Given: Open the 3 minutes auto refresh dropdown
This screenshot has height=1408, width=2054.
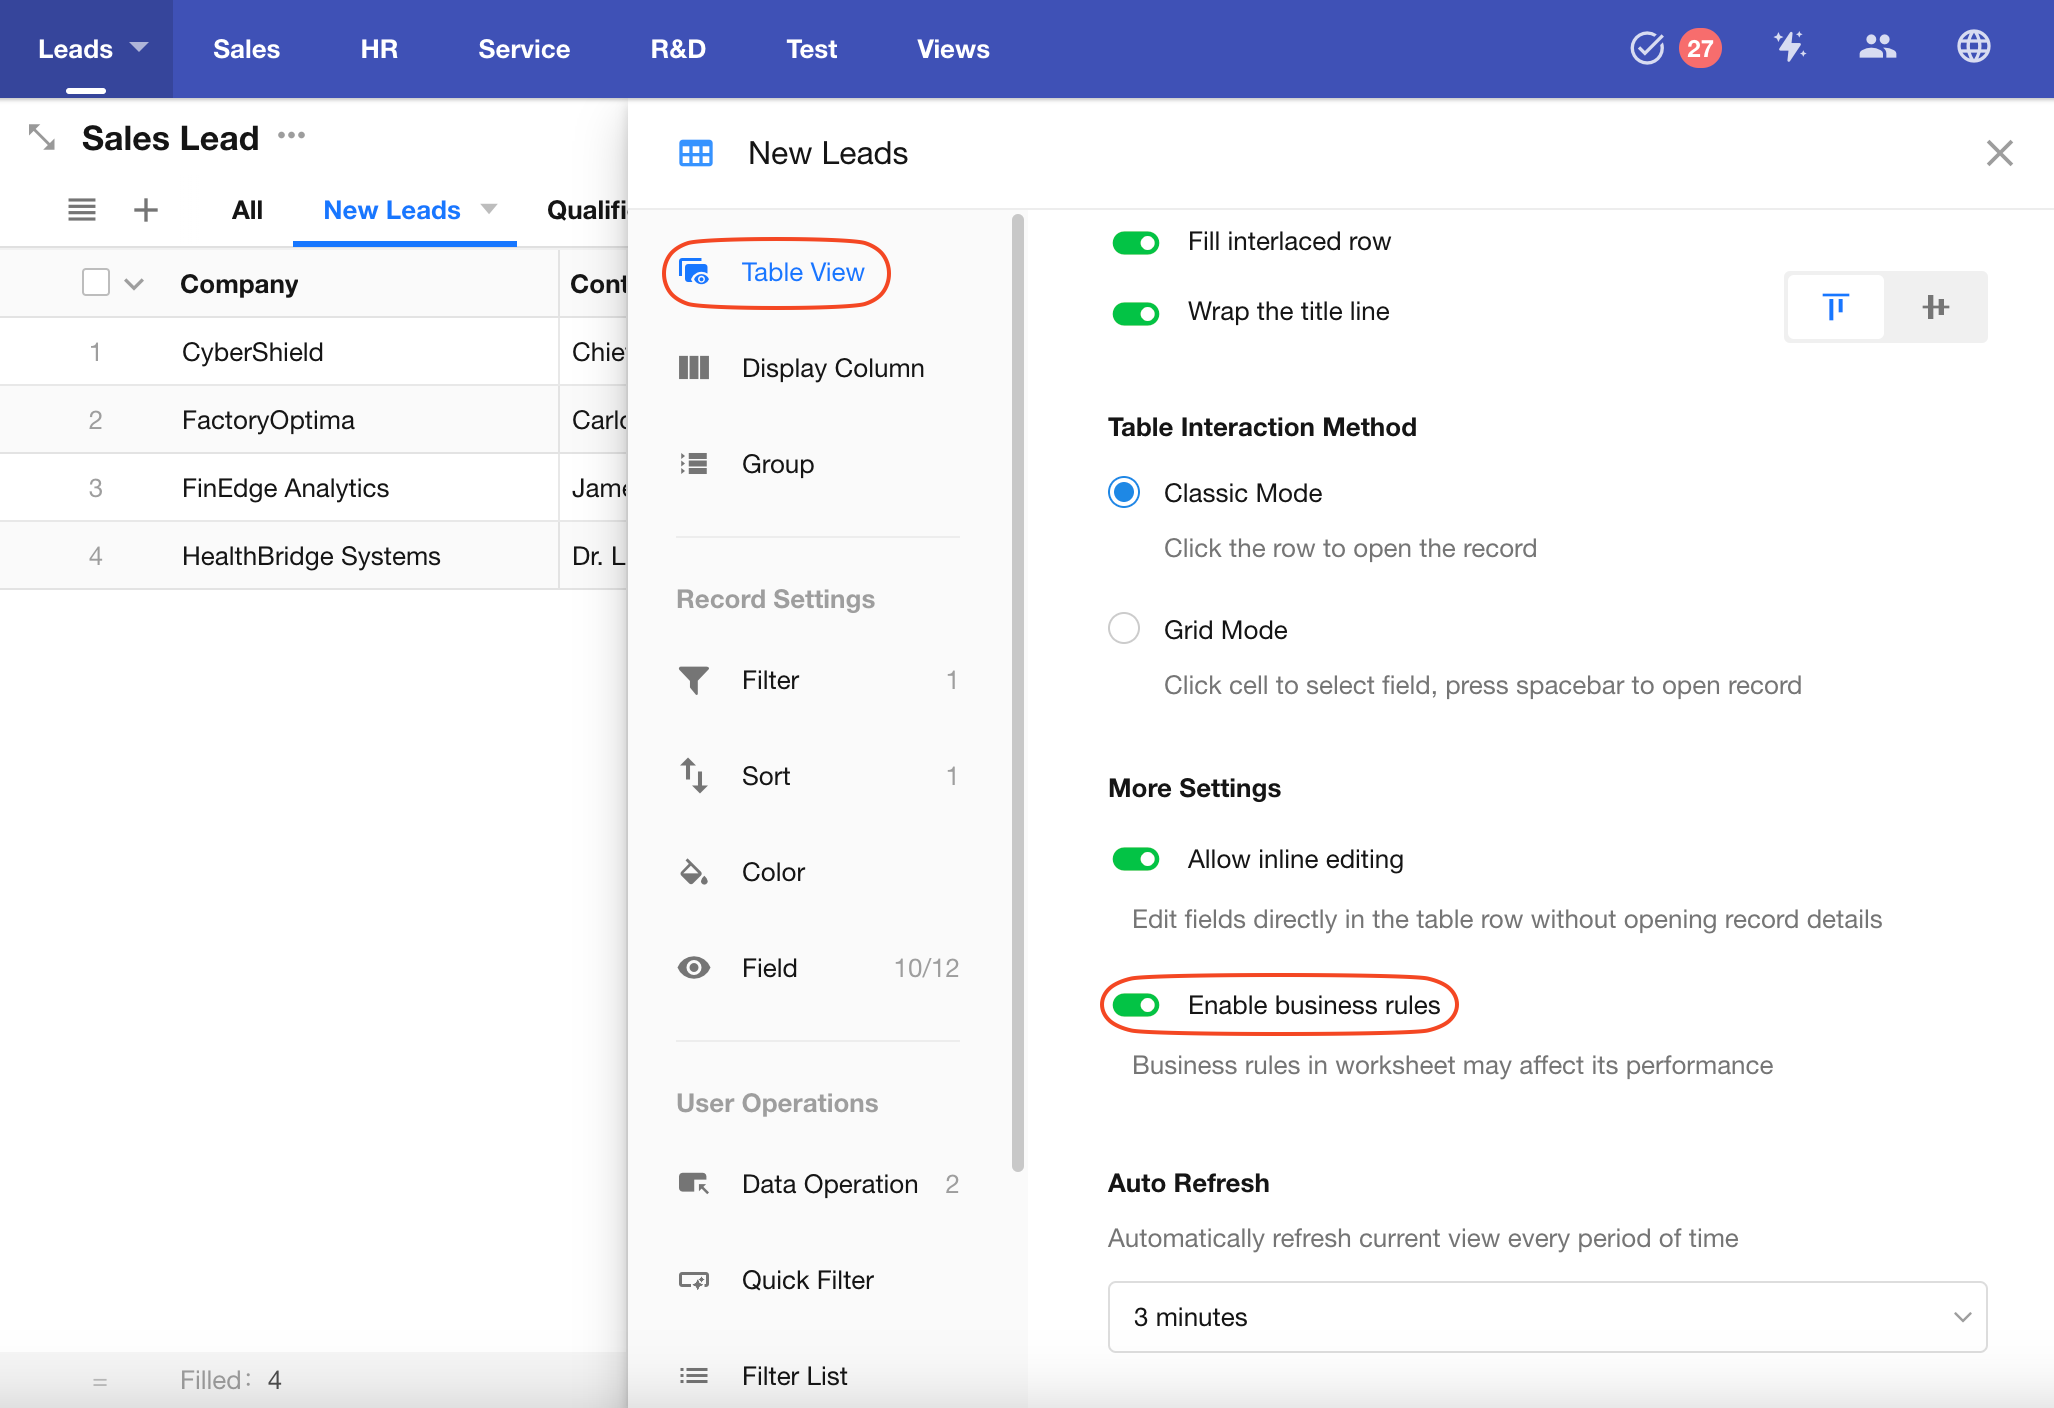Looking at the screenshot, I should click(x=1546, y=1317).
